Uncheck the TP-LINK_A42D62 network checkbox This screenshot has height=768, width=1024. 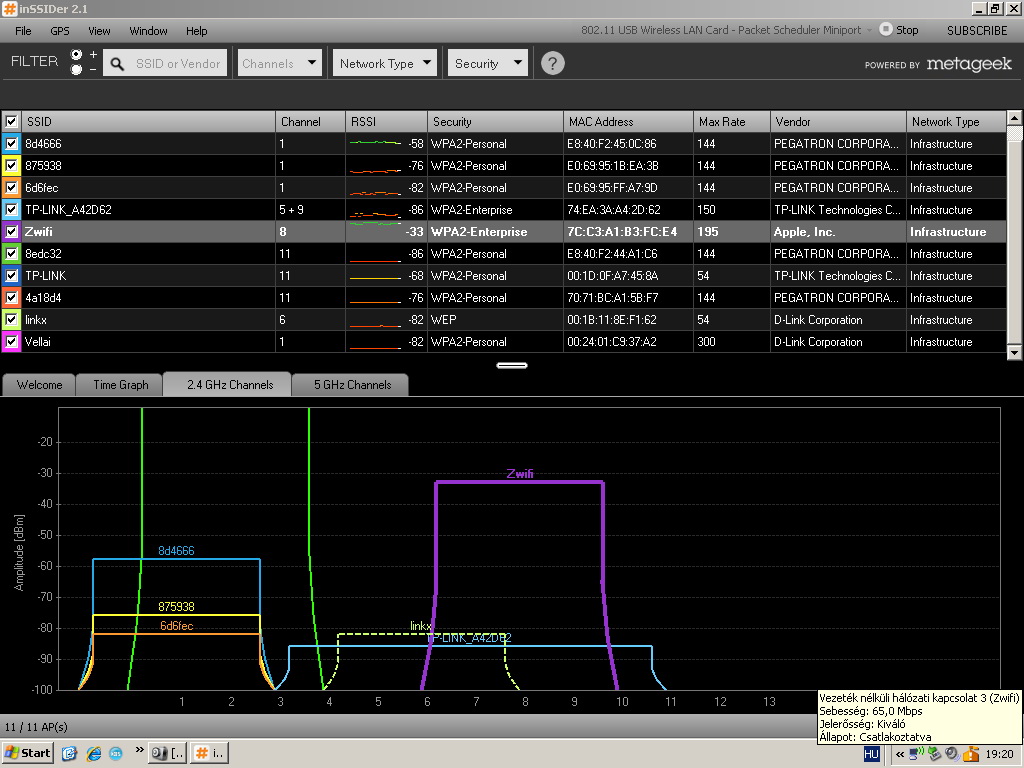11,210
